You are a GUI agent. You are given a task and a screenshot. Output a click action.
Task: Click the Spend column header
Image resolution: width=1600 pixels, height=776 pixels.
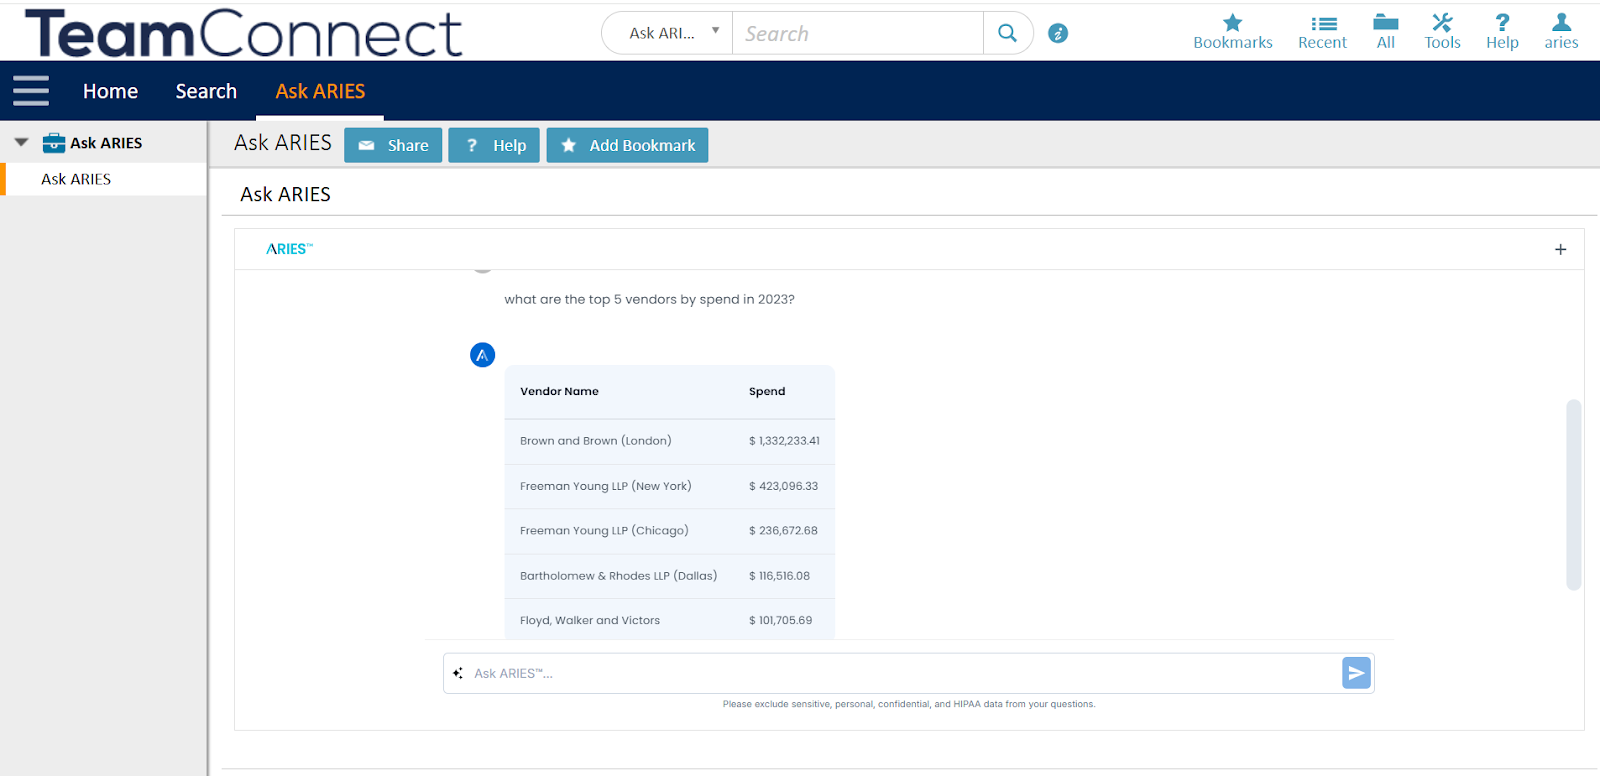click(x=767, y=391)
